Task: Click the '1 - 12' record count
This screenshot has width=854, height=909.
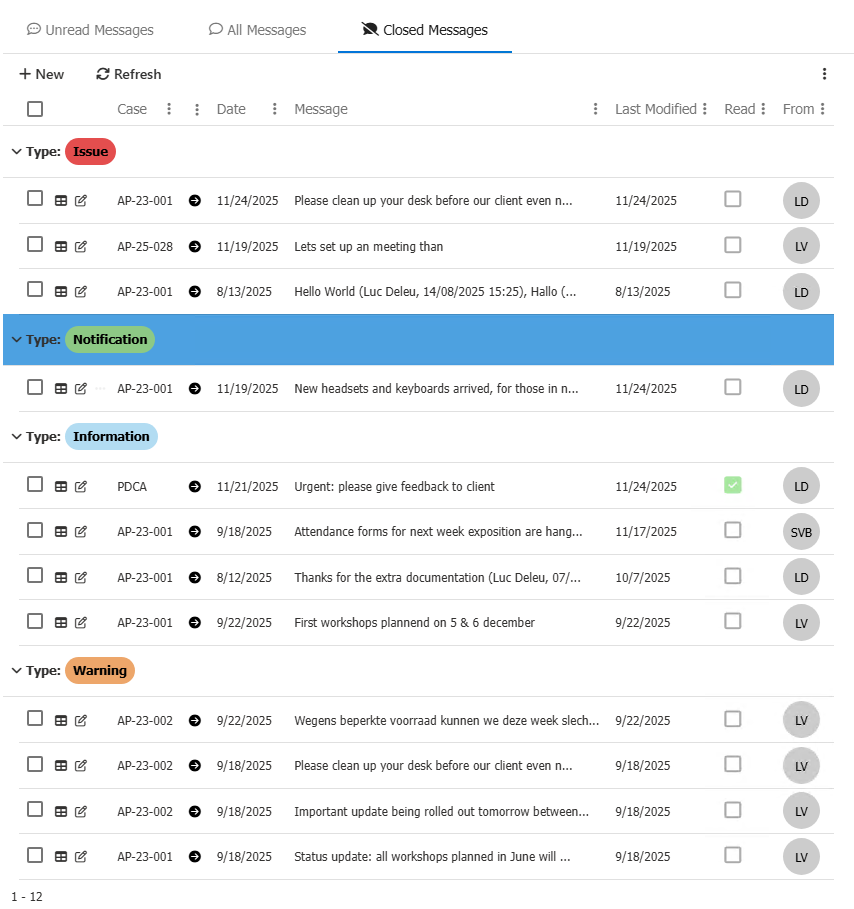Action: (x=27, y=896)
